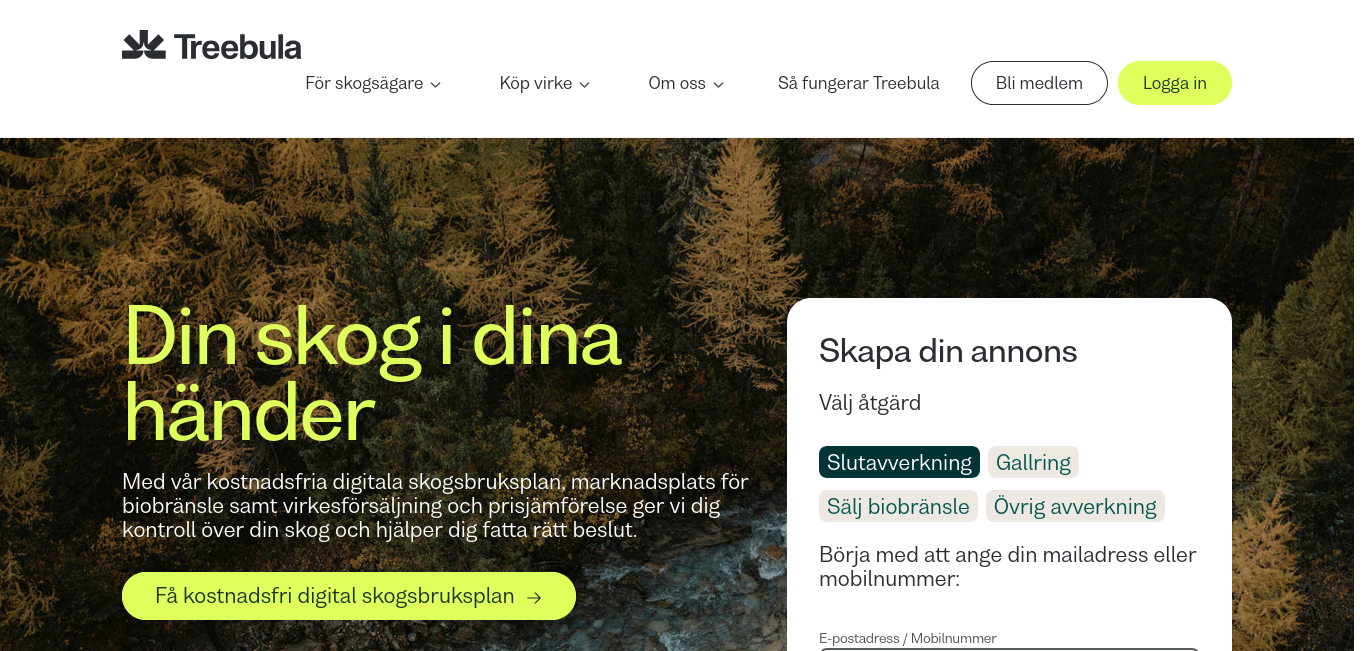
Task: Click the Logga in button
Action: 1175,83
